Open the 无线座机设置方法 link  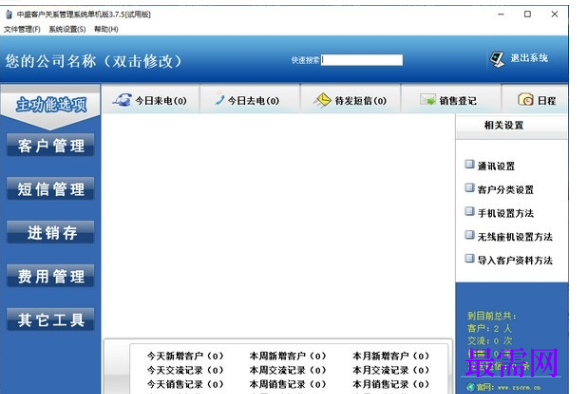point(515,237)
